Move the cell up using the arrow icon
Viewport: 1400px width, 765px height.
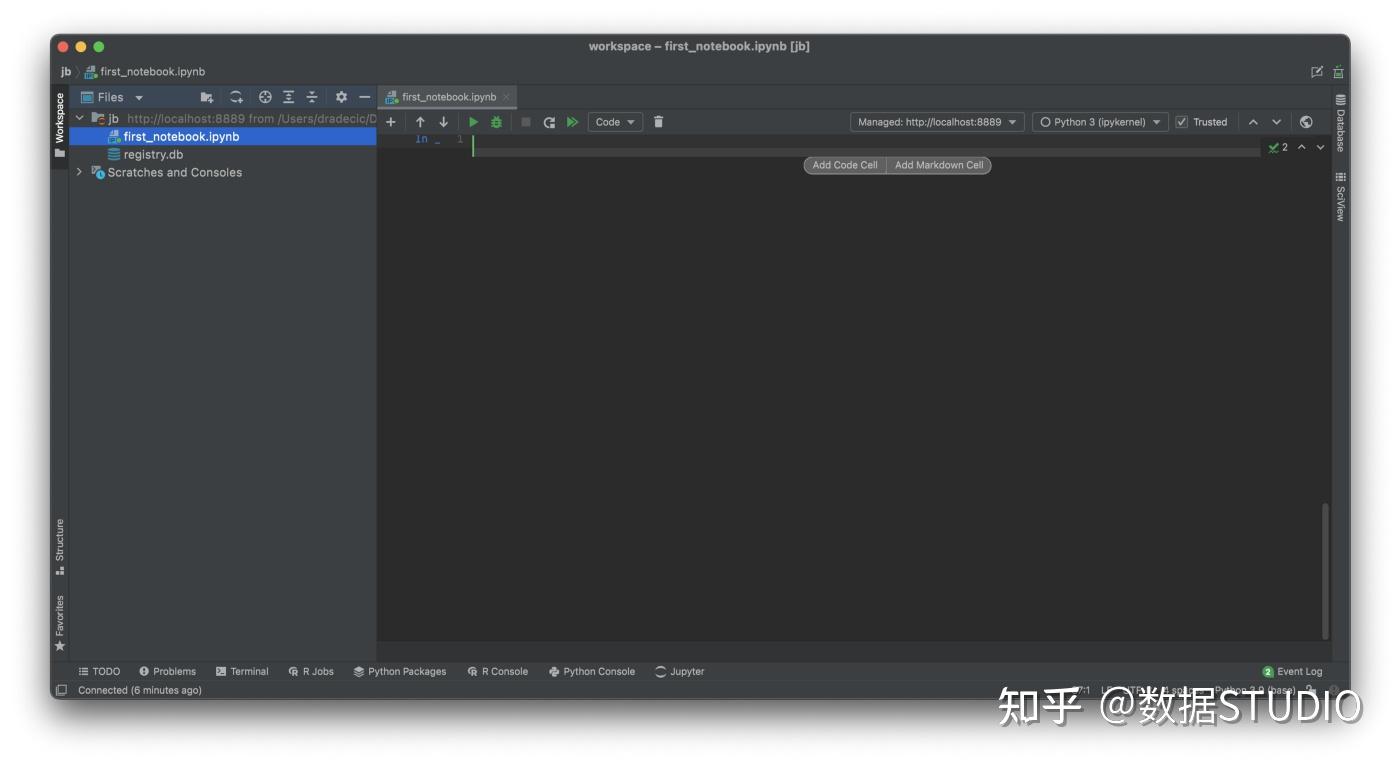click(419, 121)
